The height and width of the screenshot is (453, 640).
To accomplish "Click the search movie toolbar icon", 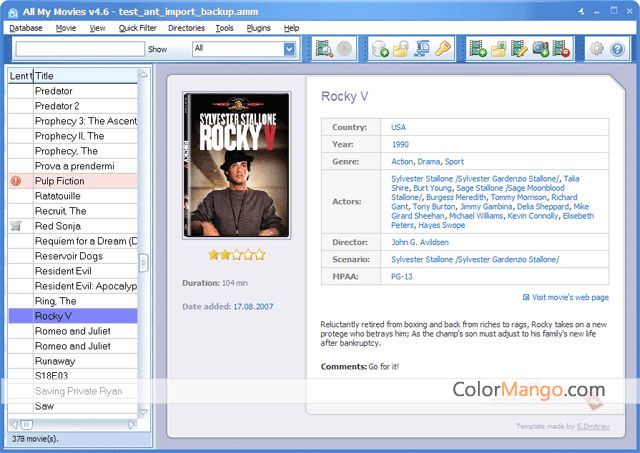I will pyautogui.click(x=323, y=48).
